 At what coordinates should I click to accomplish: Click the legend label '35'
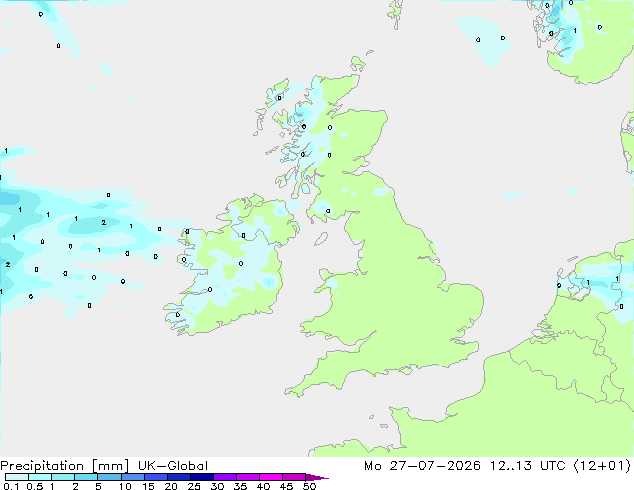240,486
